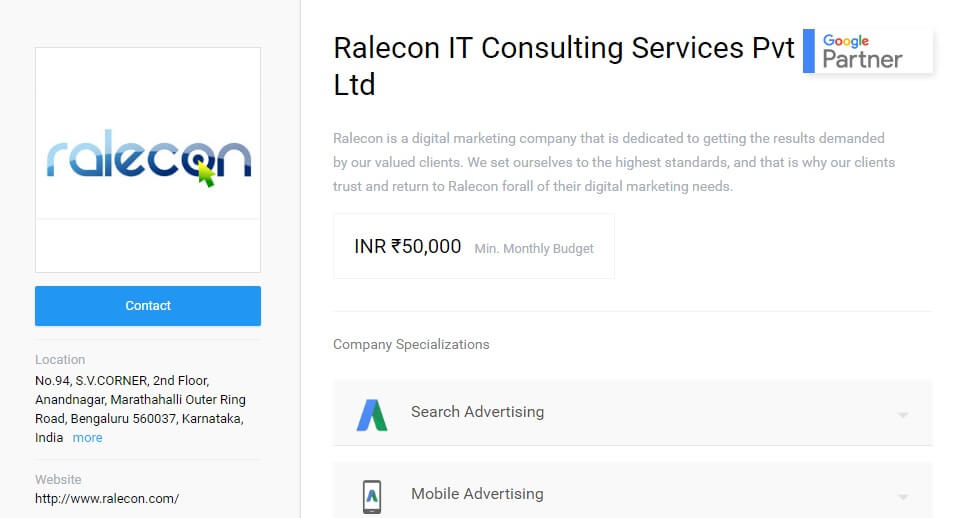This screenshot has height=518, width=963.
Task: Click the Ralecon IT Consulting Services Pvt Ltd title
Action: [563, 66]
